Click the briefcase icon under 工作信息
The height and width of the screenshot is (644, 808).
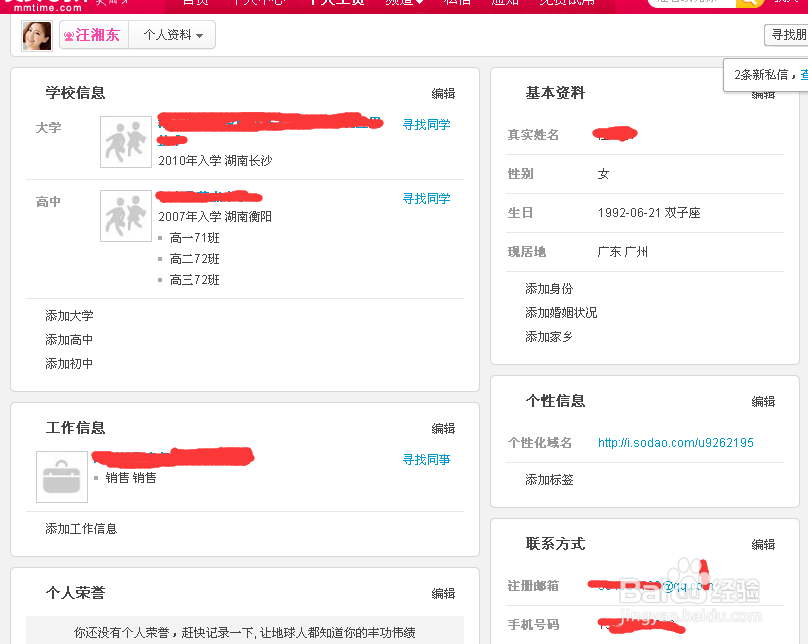[62, 477]
